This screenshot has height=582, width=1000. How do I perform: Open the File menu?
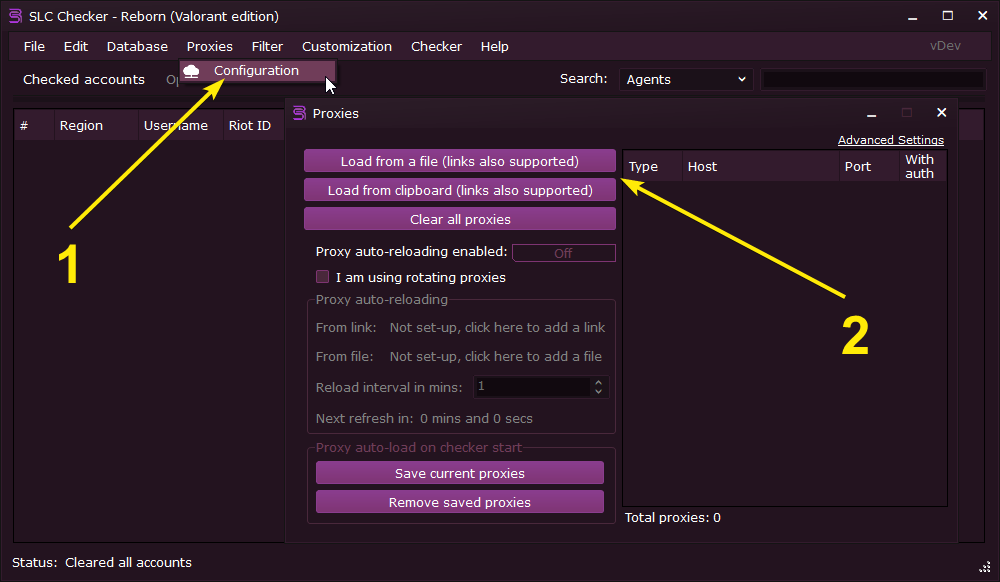(x=34, y=47)
